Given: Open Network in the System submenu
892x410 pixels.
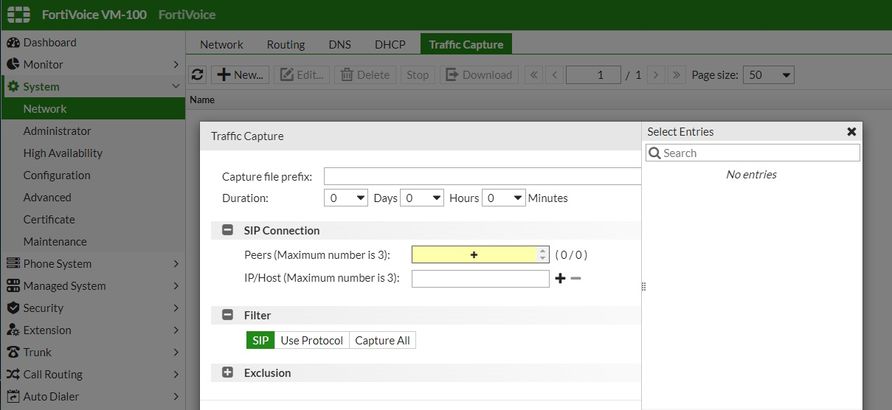Looking at the screenshot, I should point(93,109).
